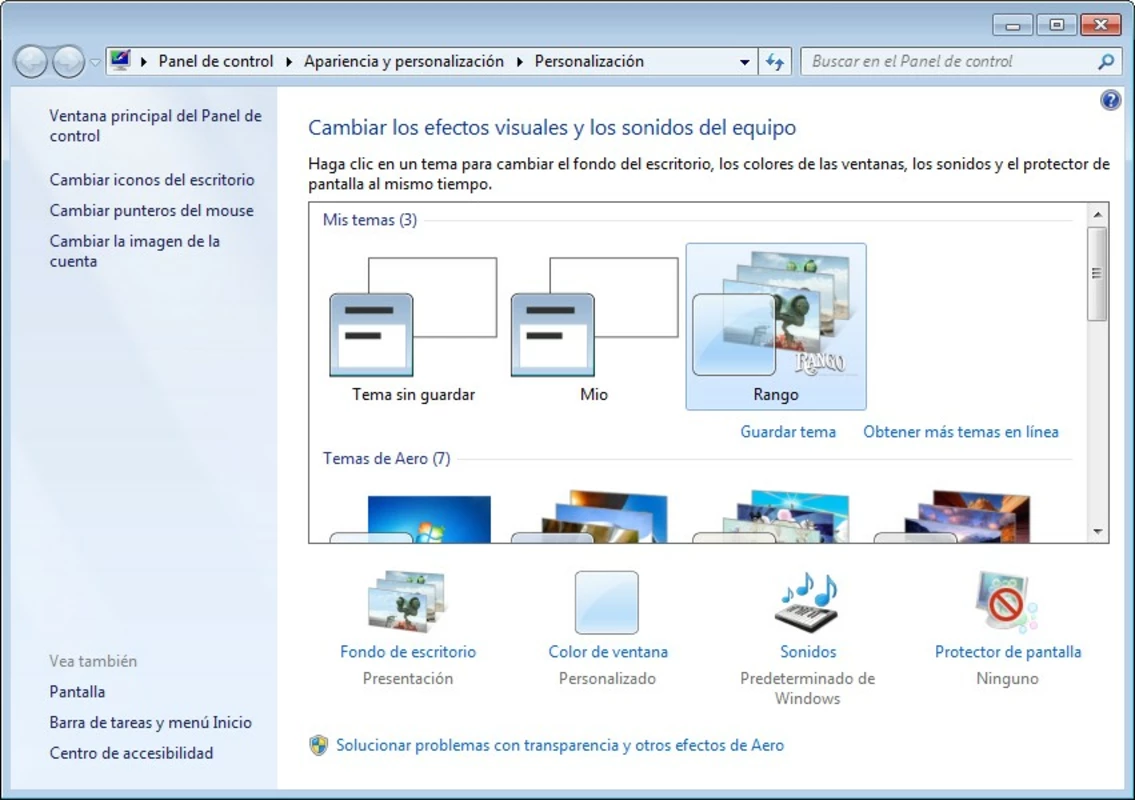Open 'Barra de tareas y menú Inicio'
Viewport: 1135px width, 800px height.
click(x=151, y=722)
